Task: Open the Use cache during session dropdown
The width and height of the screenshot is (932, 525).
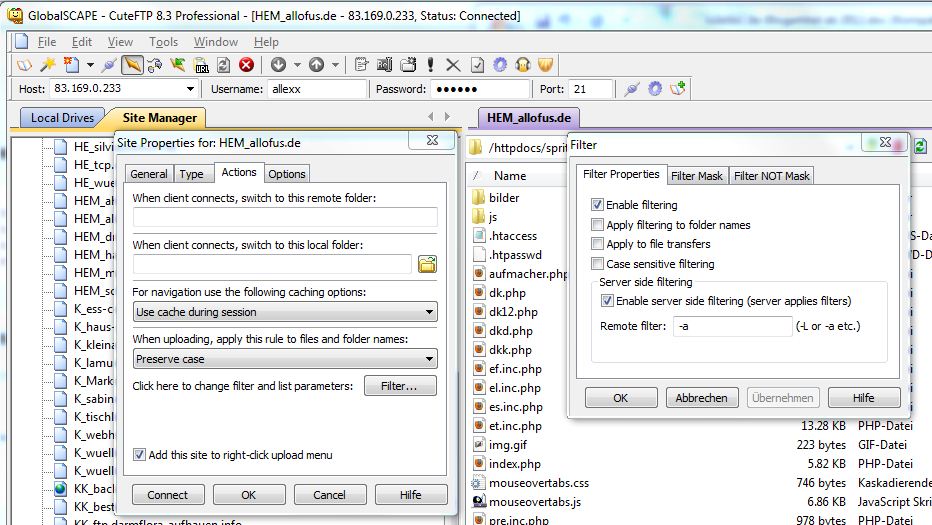Action: pyautogui.click(x=285, y=312)
